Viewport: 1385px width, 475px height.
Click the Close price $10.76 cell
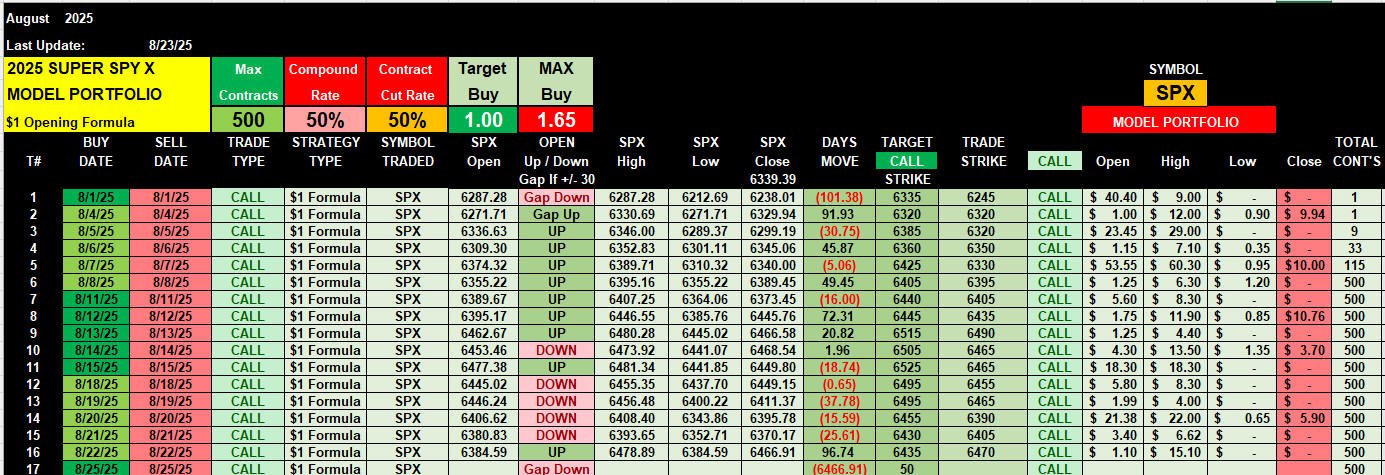tap(1307, 316)
